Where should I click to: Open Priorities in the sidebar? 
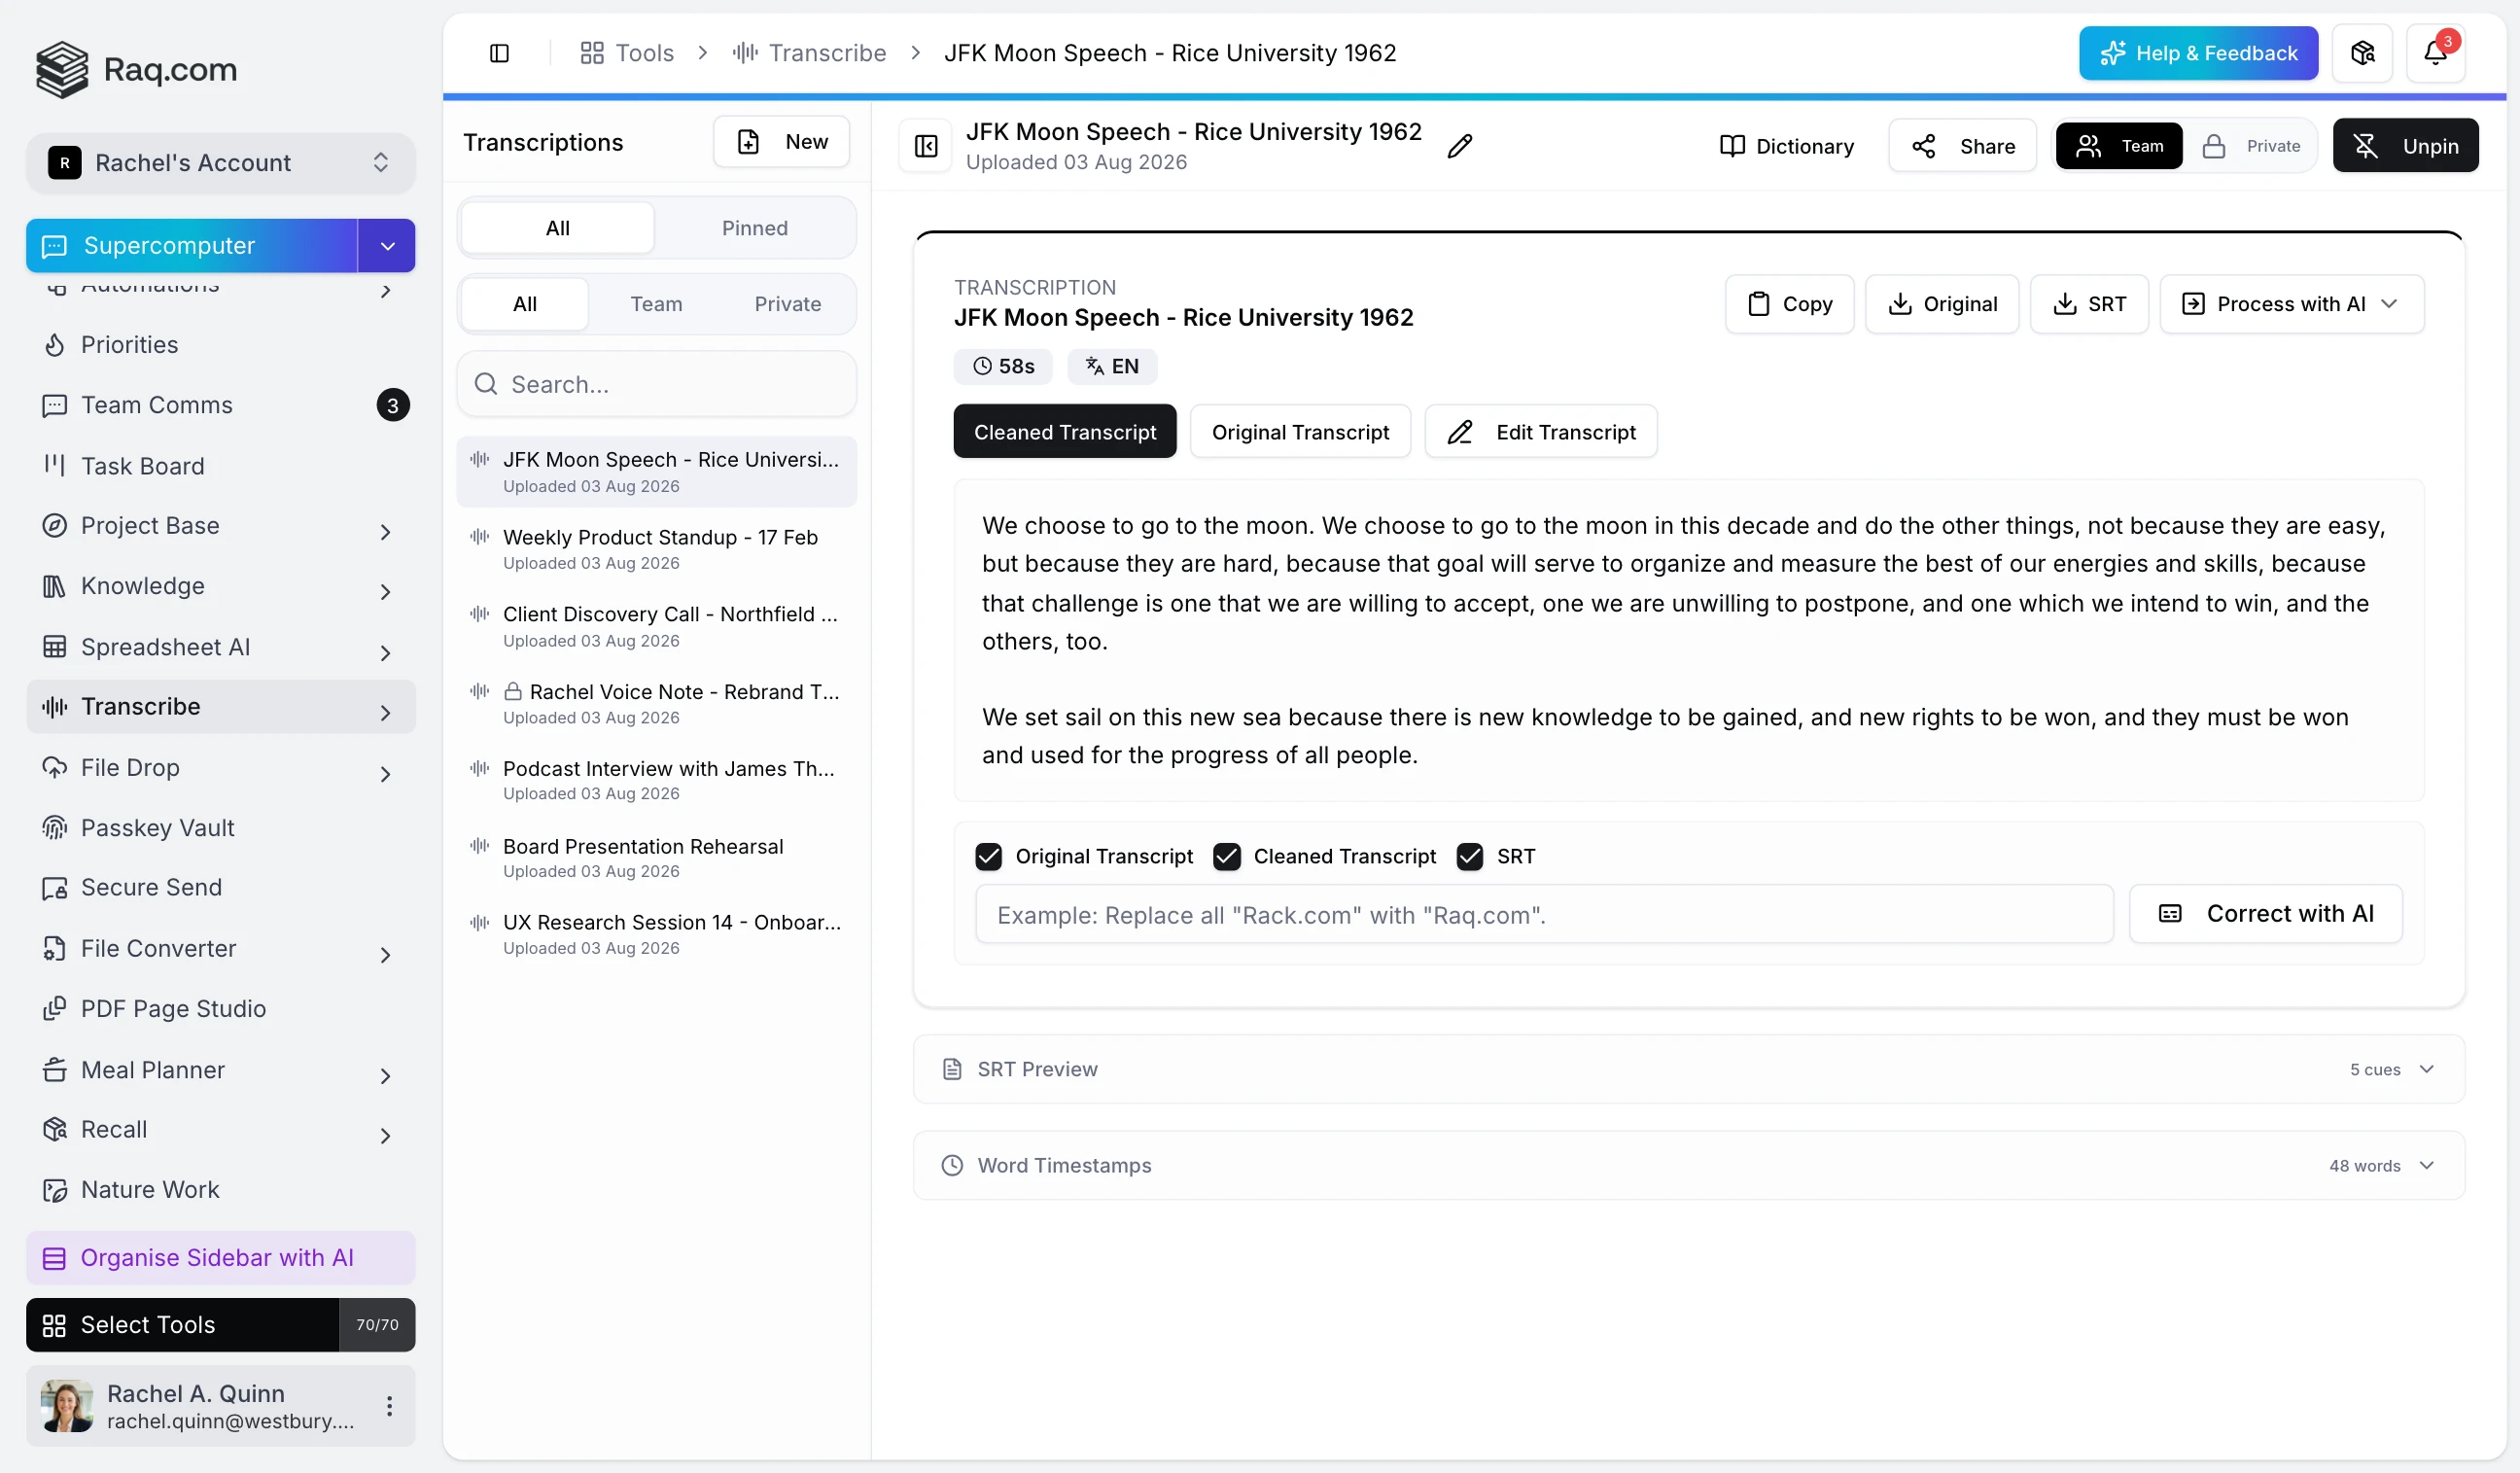[220, 345]
